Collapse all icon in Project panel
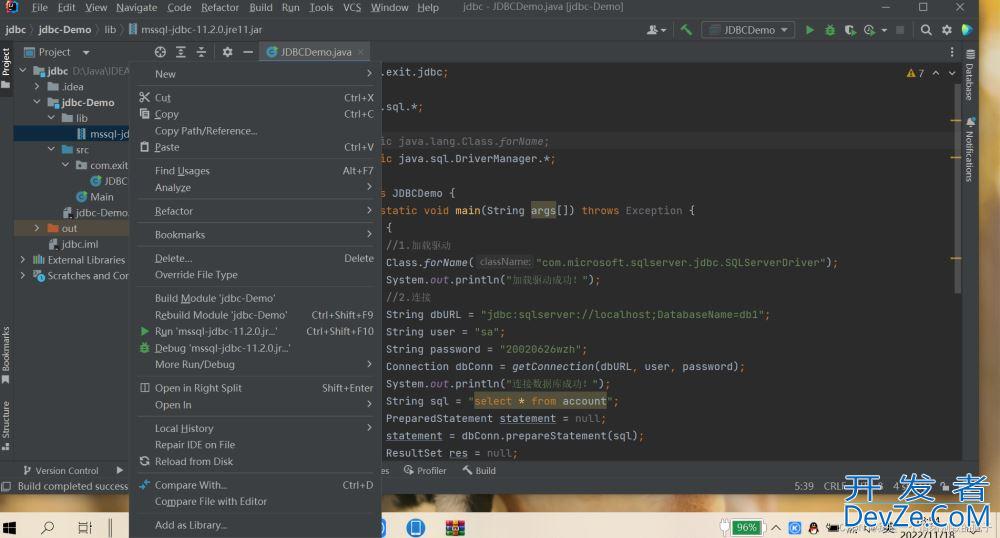 pos(201,52)
